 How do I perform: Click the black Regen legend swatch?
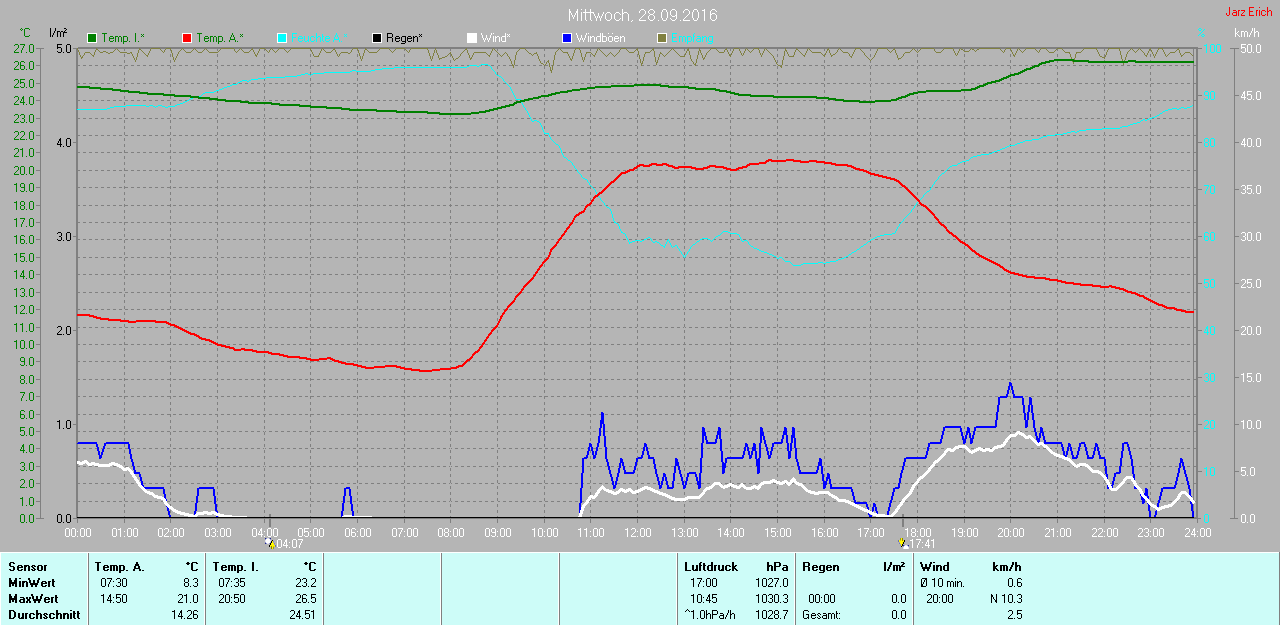pos(377,38)
